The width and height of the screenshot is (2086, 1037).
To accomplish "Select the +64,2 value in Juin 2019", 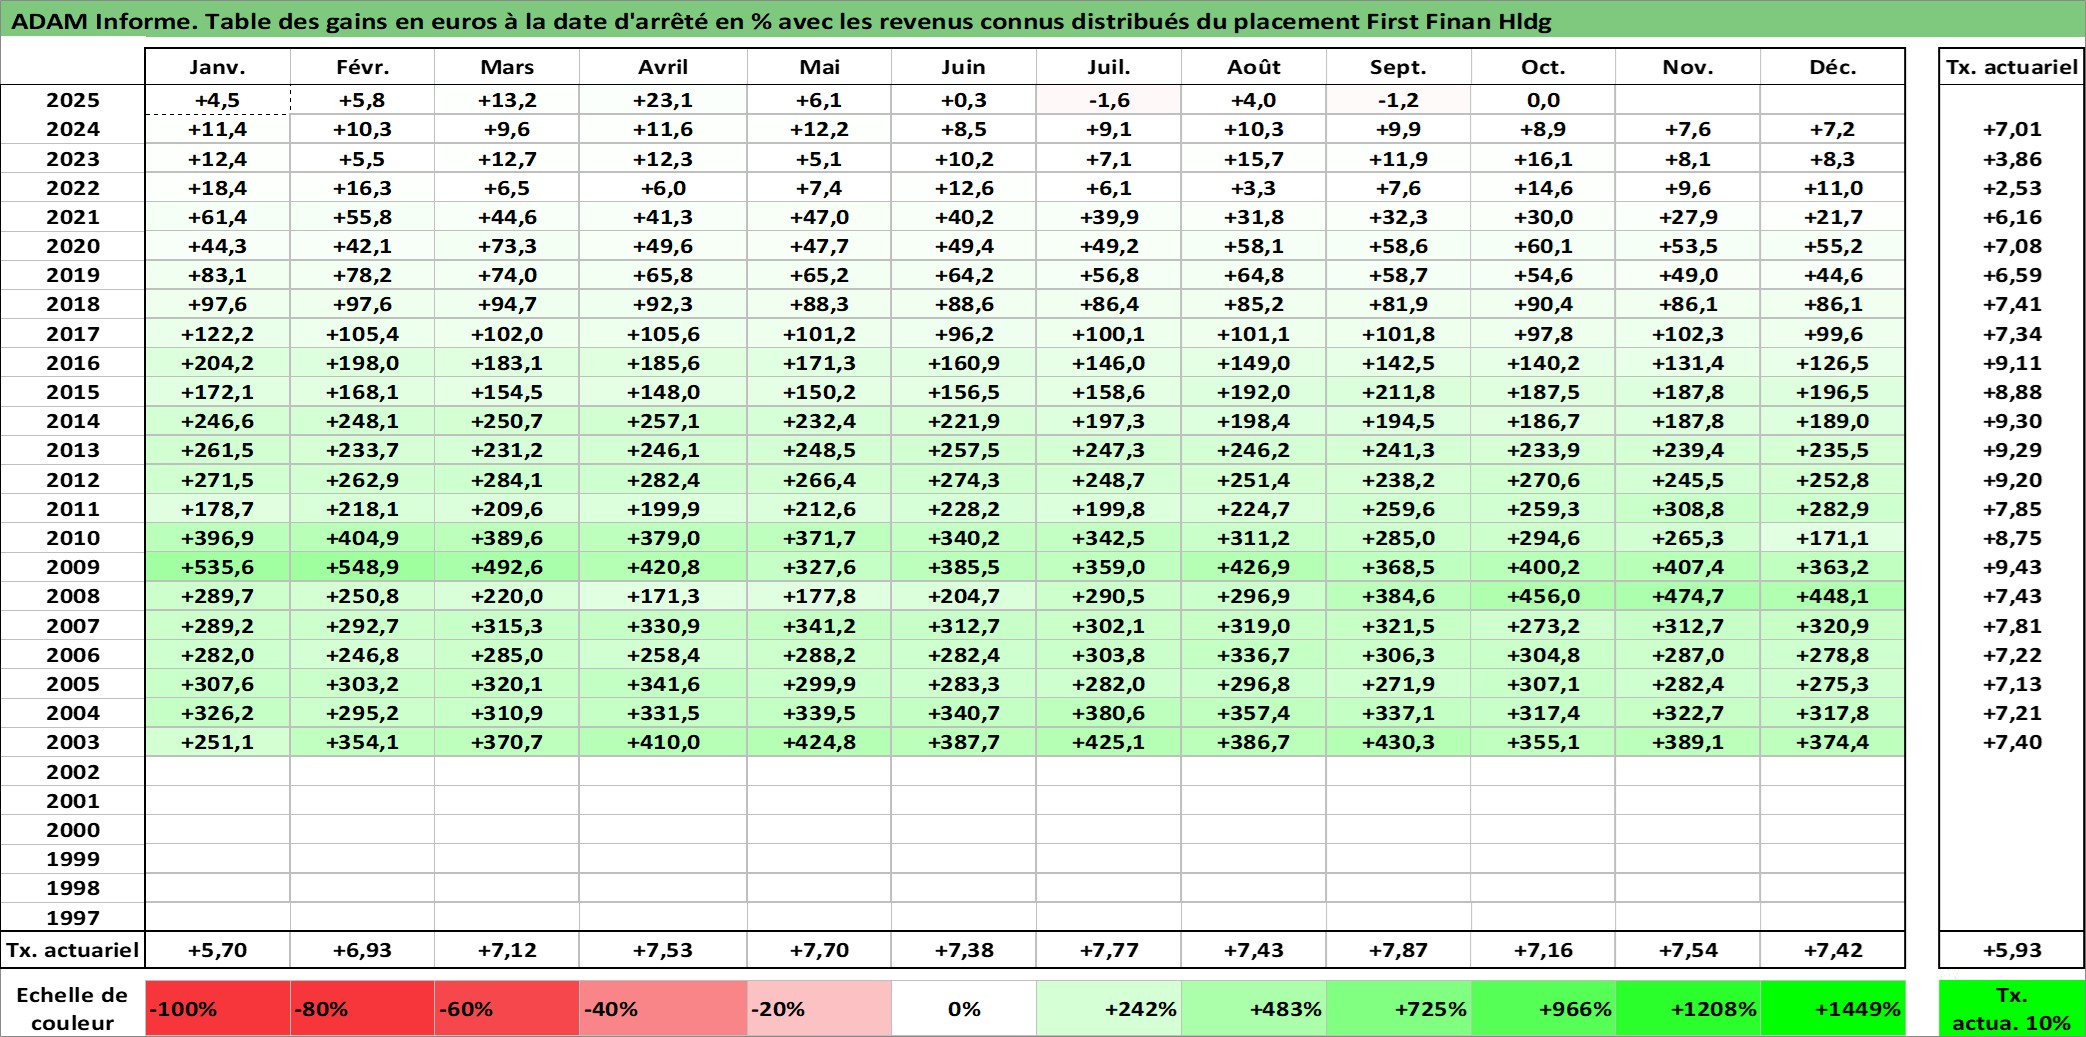I will (964, 275).
